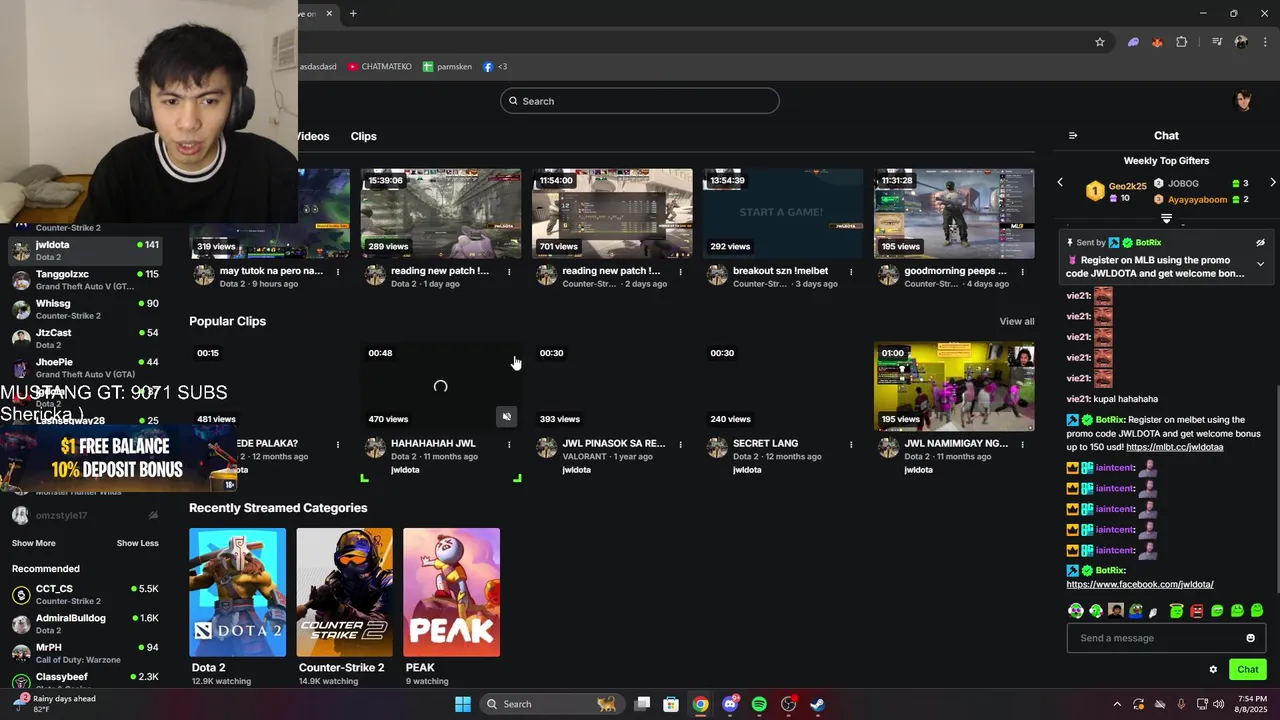Open the Kick user avatar menu

[1244, 100]
